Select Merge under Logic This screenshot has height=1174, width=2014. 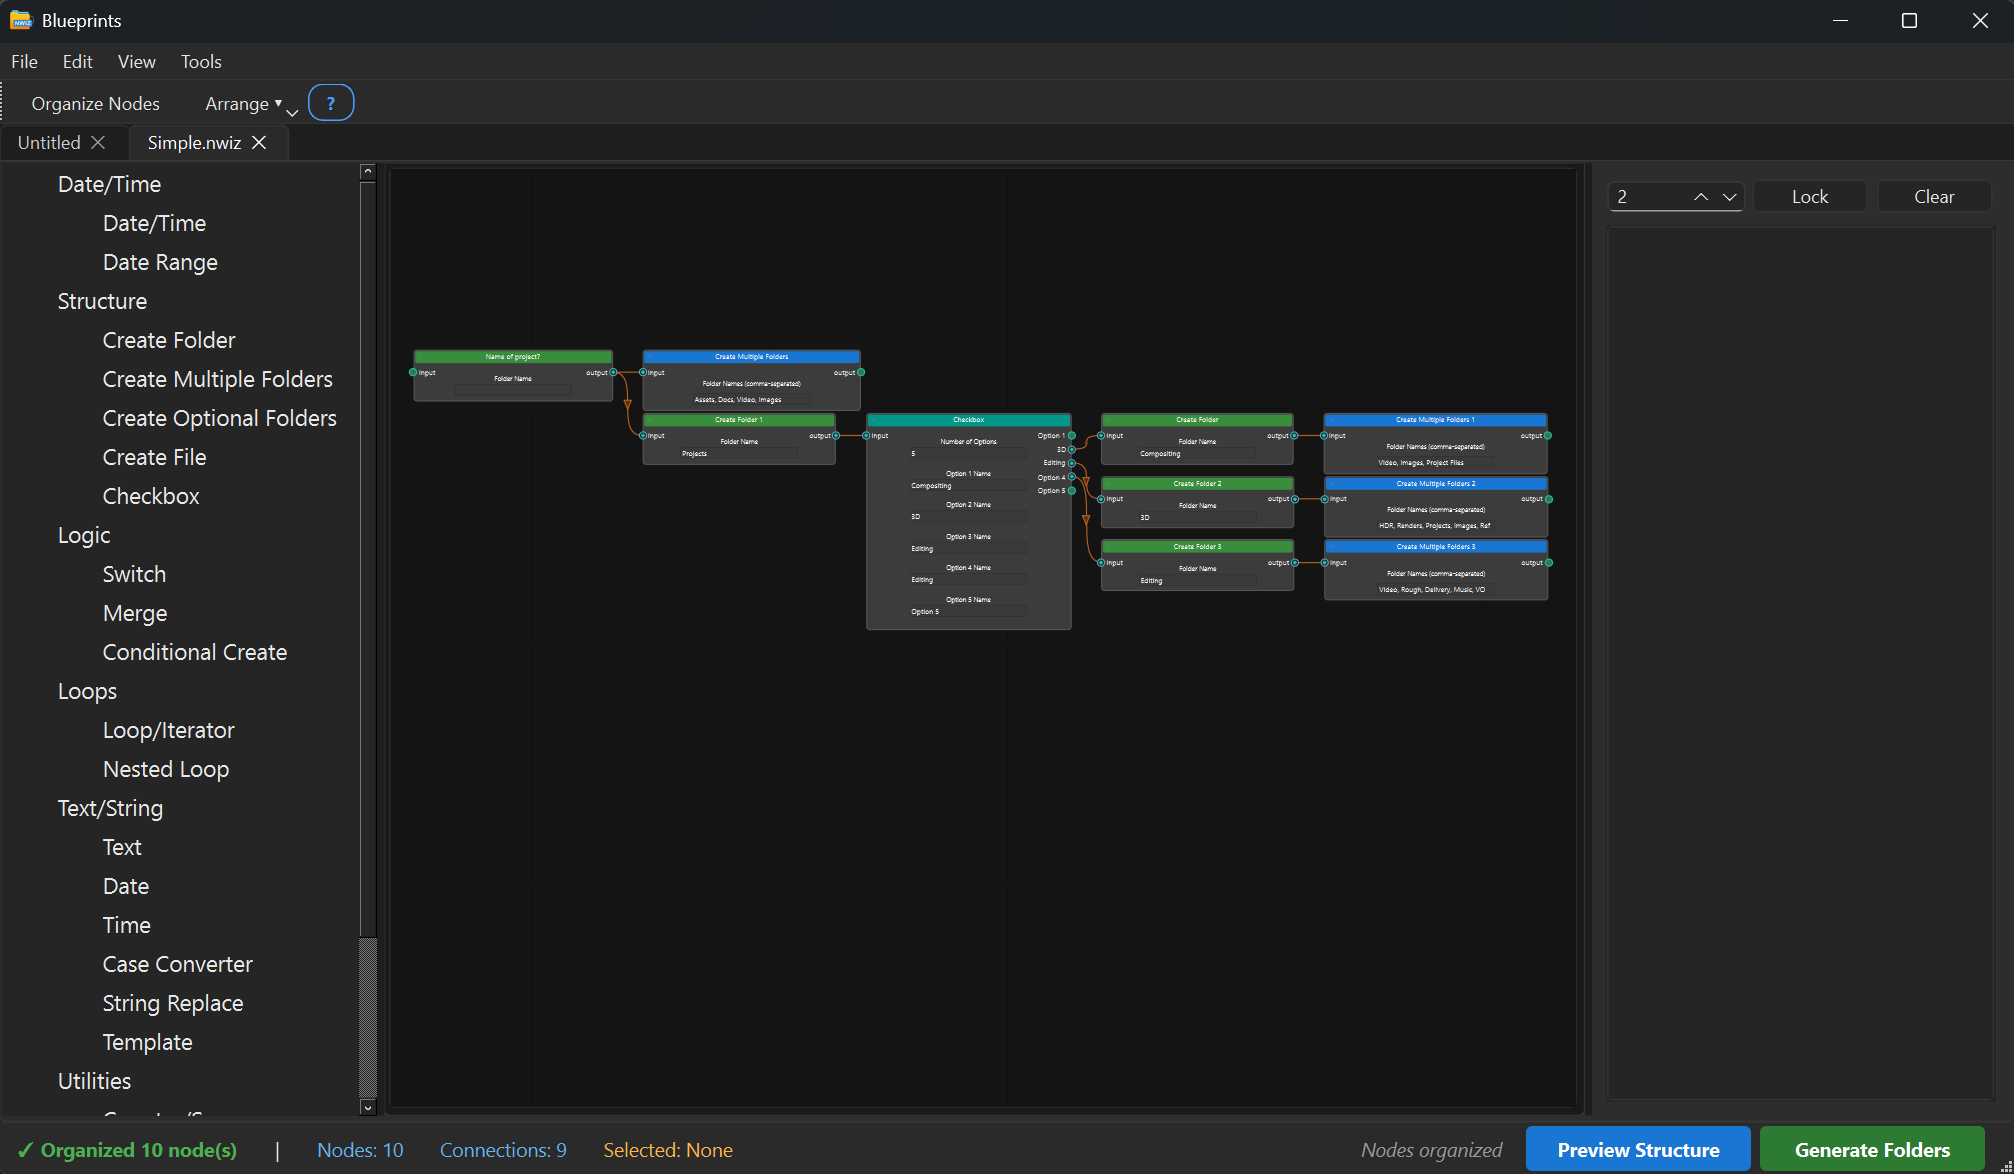pyautogui.click(x=135, y=613)
